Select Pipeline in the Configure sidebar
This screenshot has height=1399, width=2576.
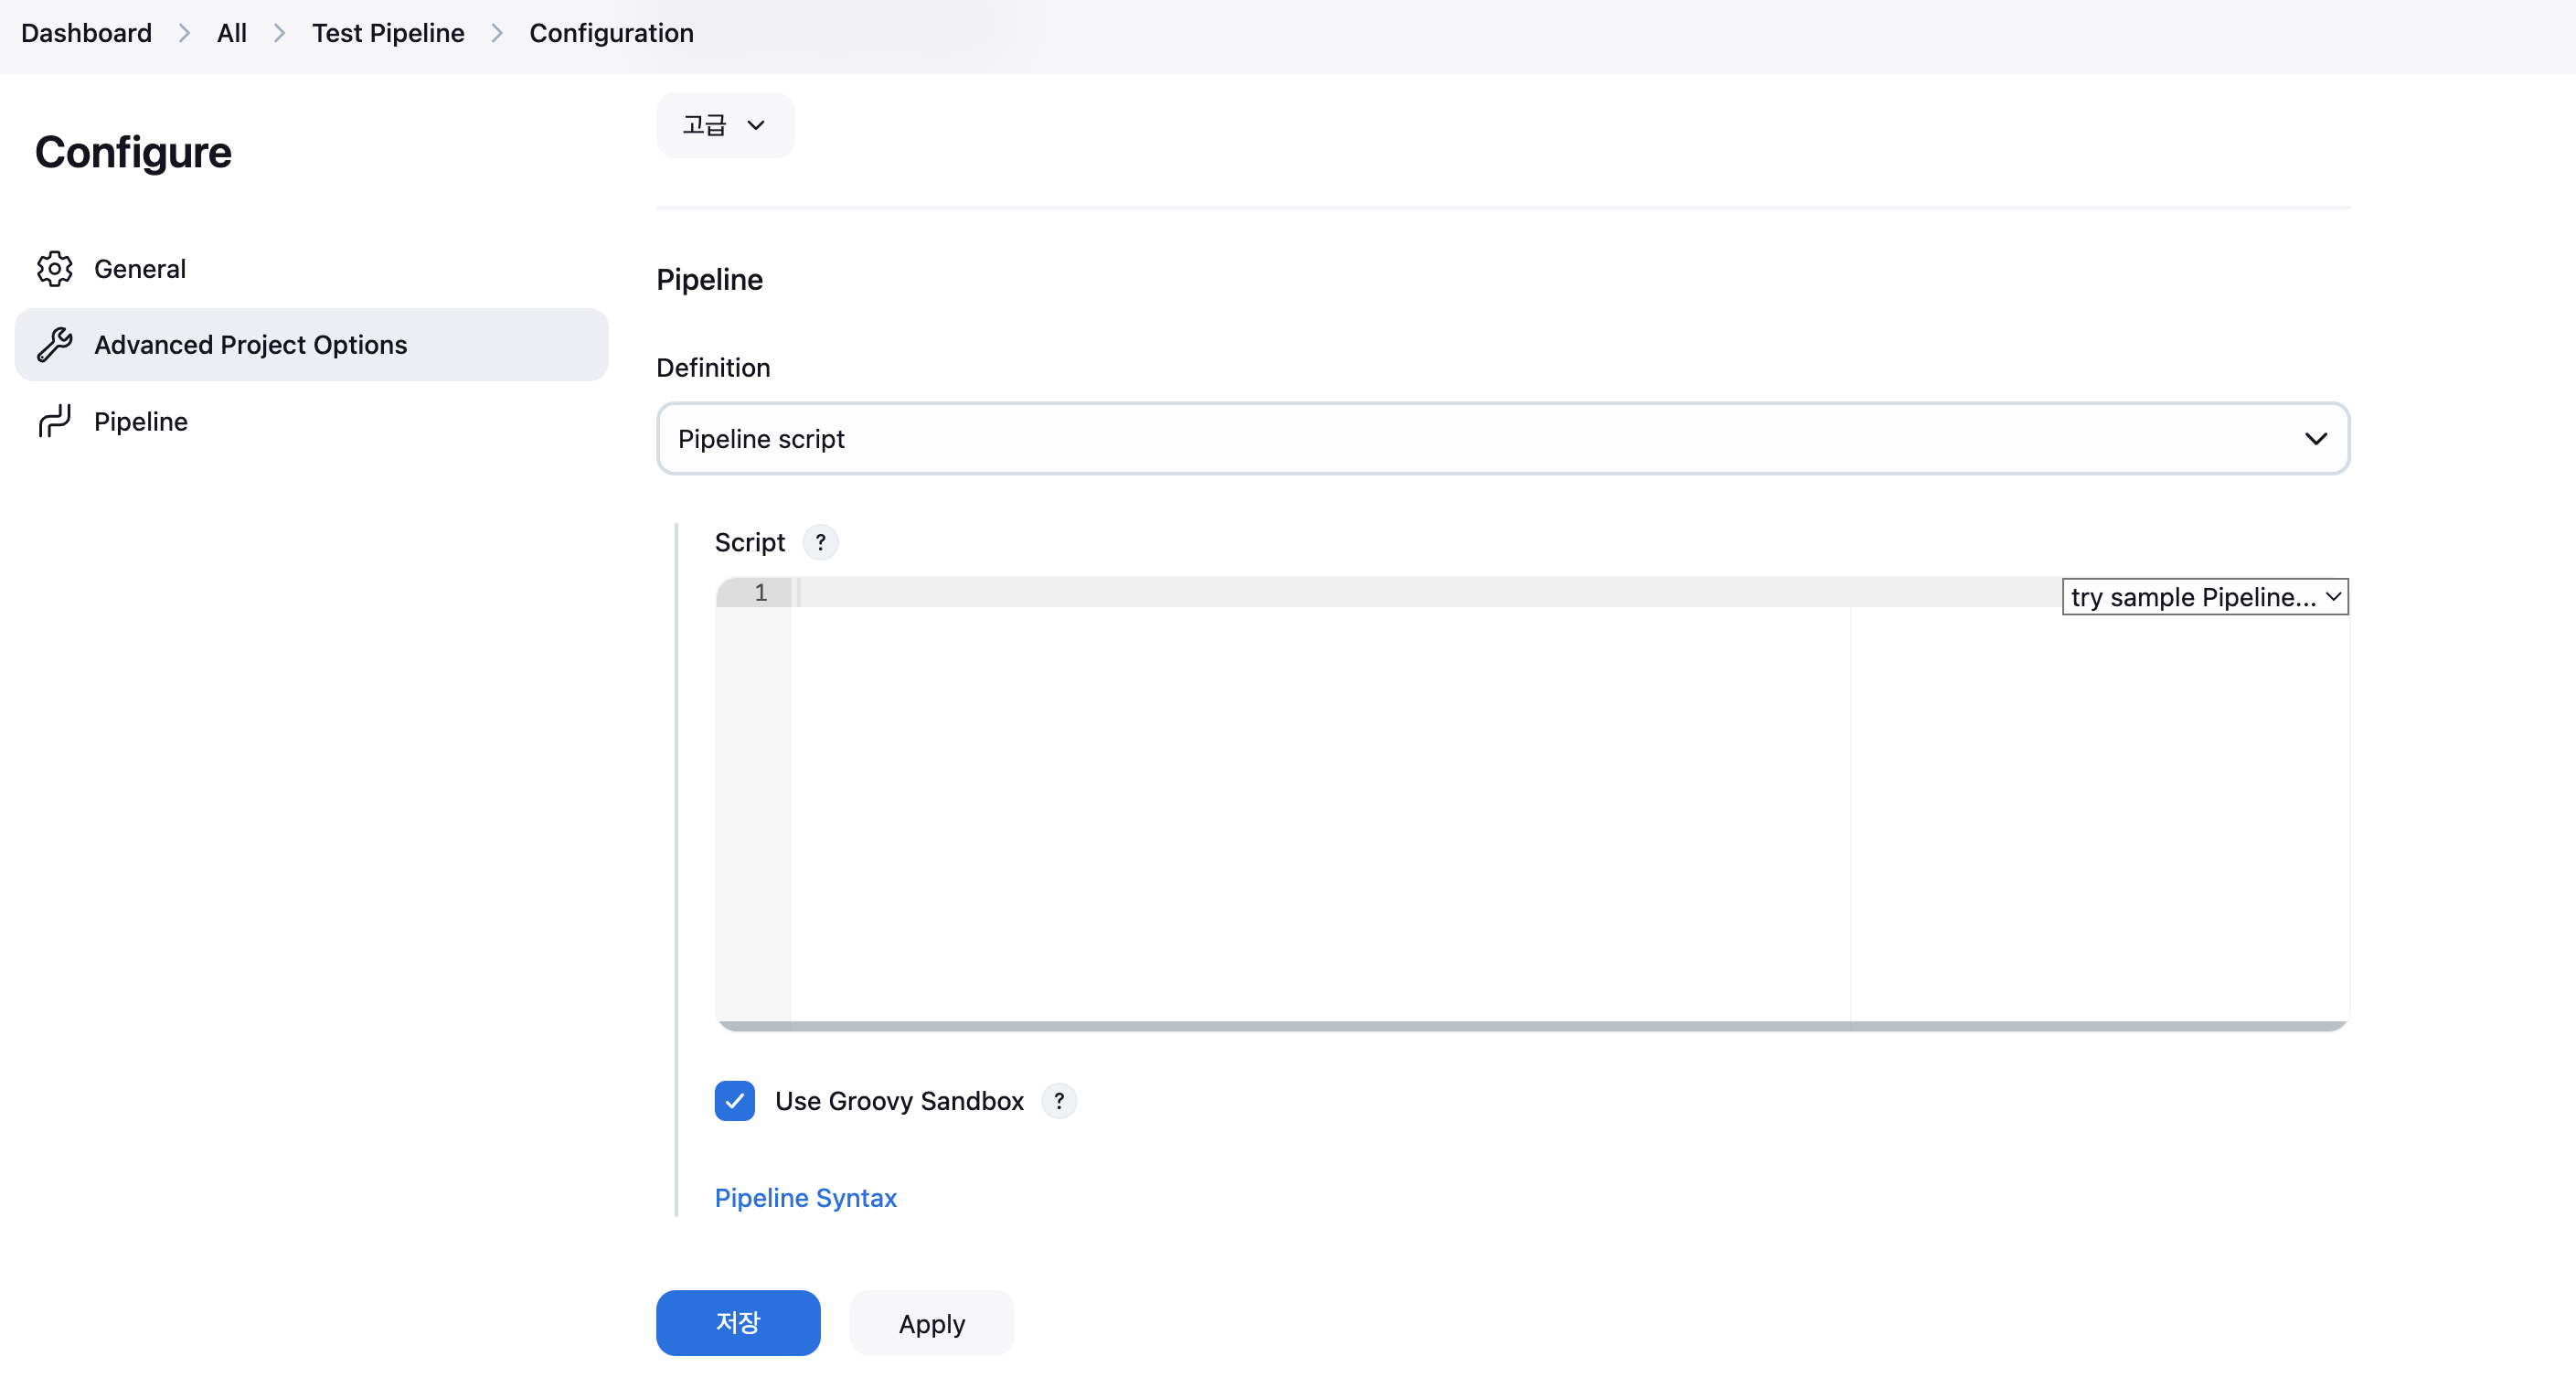coord(311,421)
